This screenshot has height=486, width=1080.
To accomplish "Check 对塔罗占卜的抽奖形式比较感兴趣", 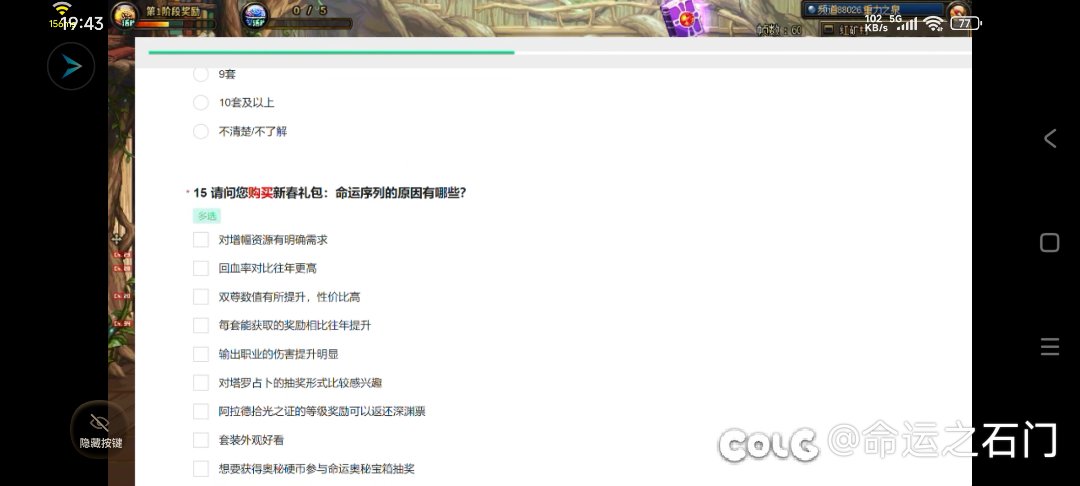I will 200,383.
